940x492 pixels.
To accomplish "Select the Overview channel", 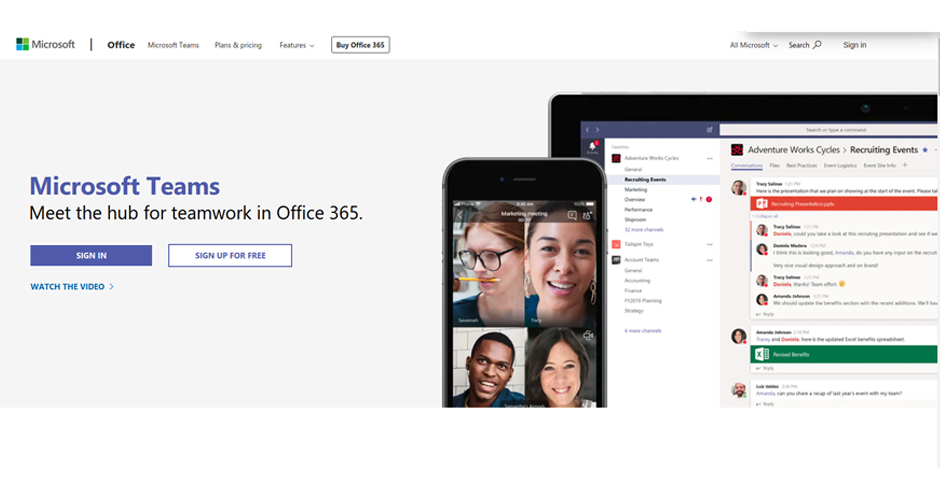I will (x=635, y=200).
